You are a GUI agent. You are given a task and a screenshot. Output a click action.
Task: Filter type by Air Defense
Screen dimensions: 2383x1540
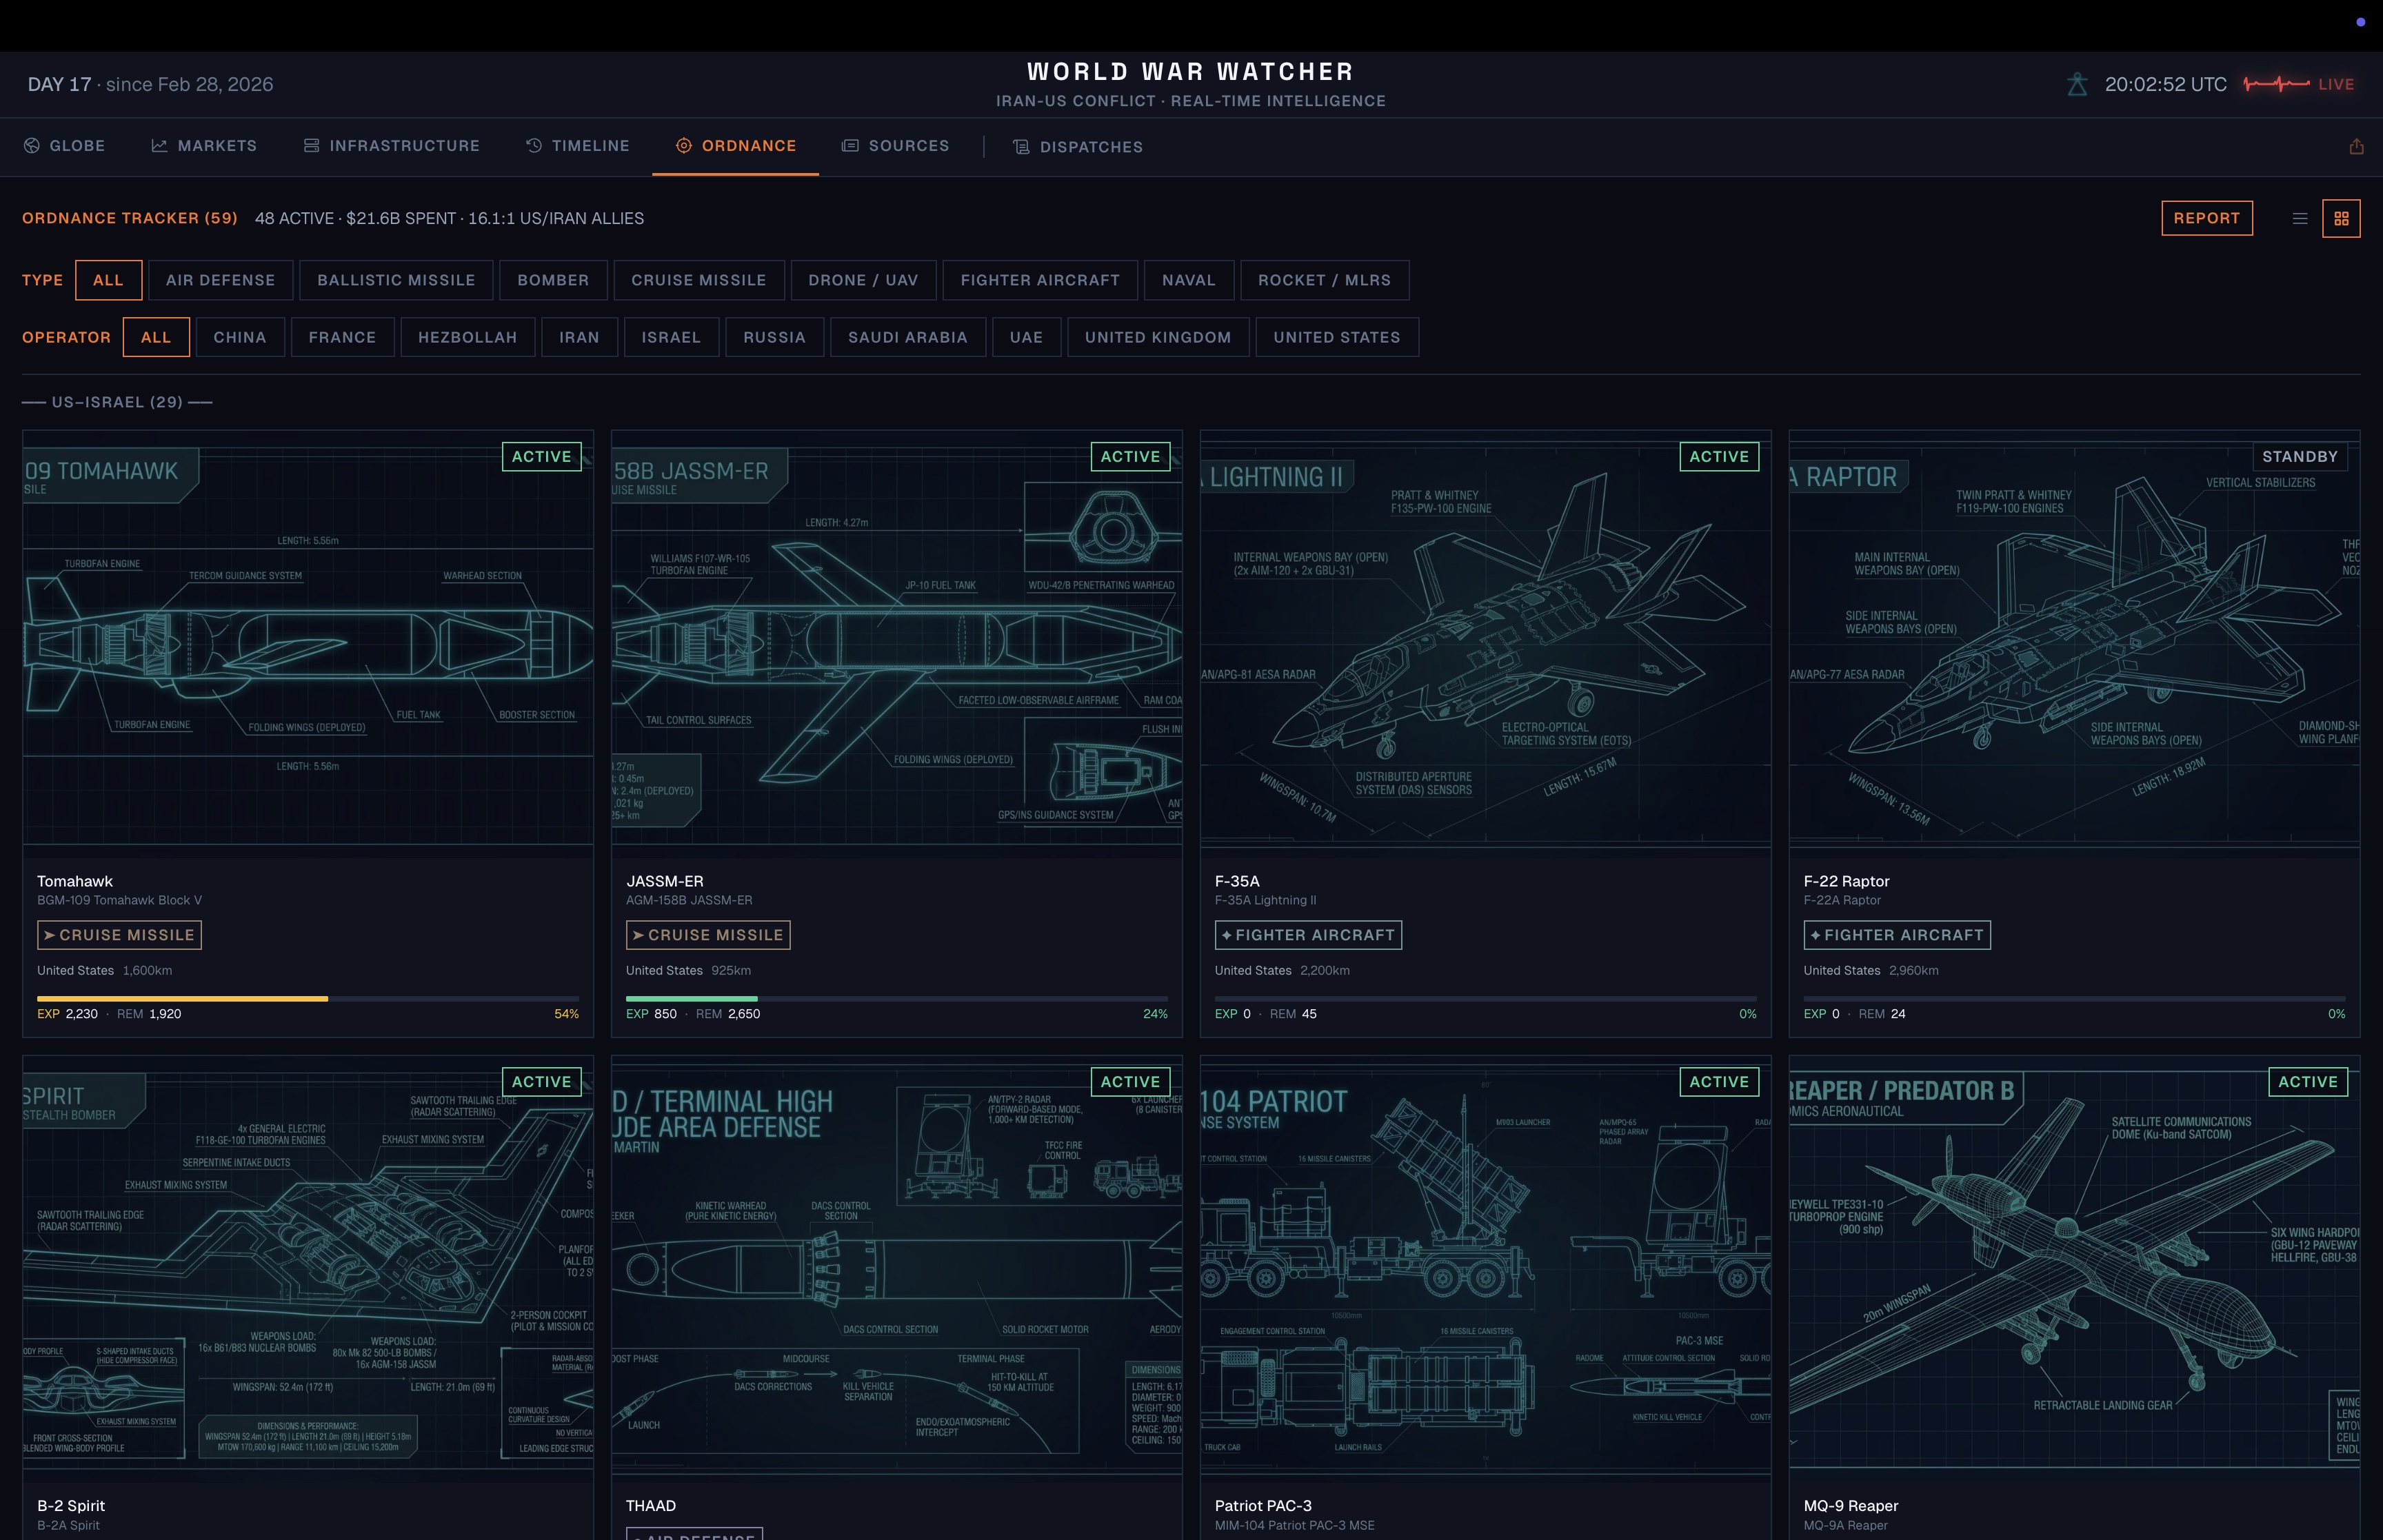[x=220, y=280]
